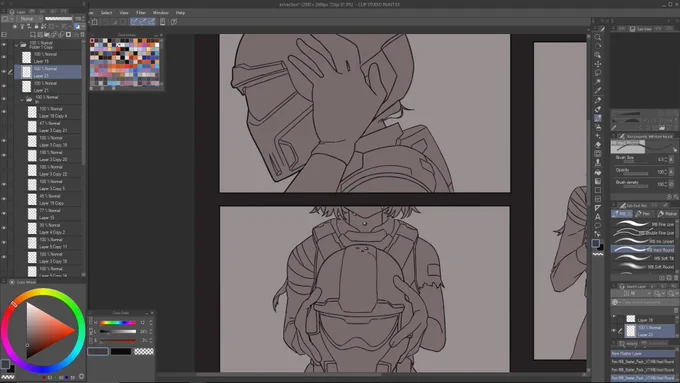Screen dimensions: 680x383
Task: Select the Eyedropper tool
Action: [x=598, y=91]
